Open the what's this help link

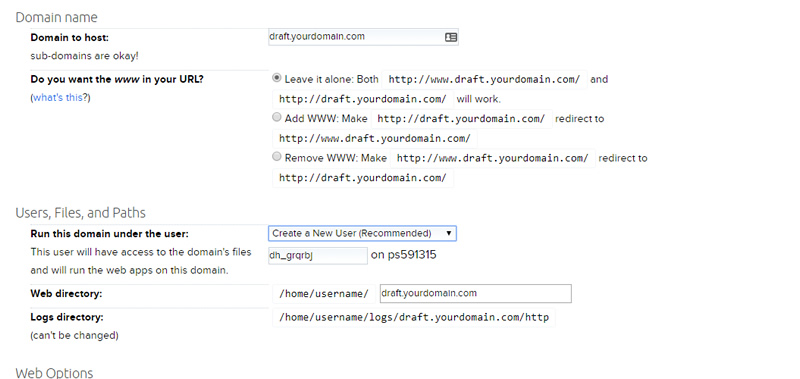tap(57, 97)
